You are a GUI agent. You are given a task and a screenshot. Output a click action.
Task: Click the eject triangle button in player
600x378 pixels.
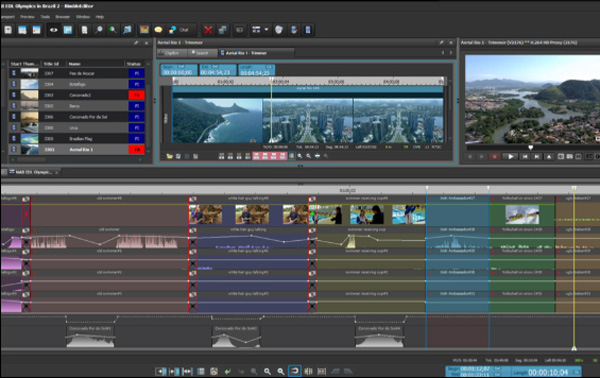549,156
